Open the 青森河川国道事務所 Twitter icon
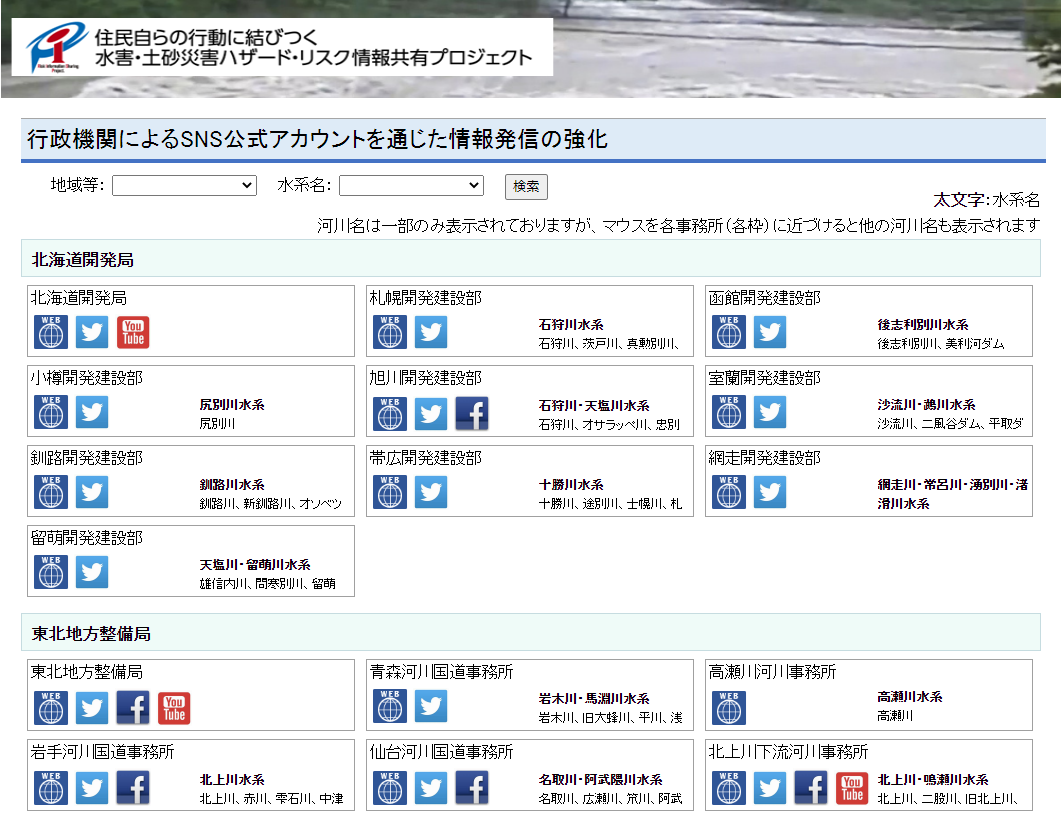 [430, 707]
